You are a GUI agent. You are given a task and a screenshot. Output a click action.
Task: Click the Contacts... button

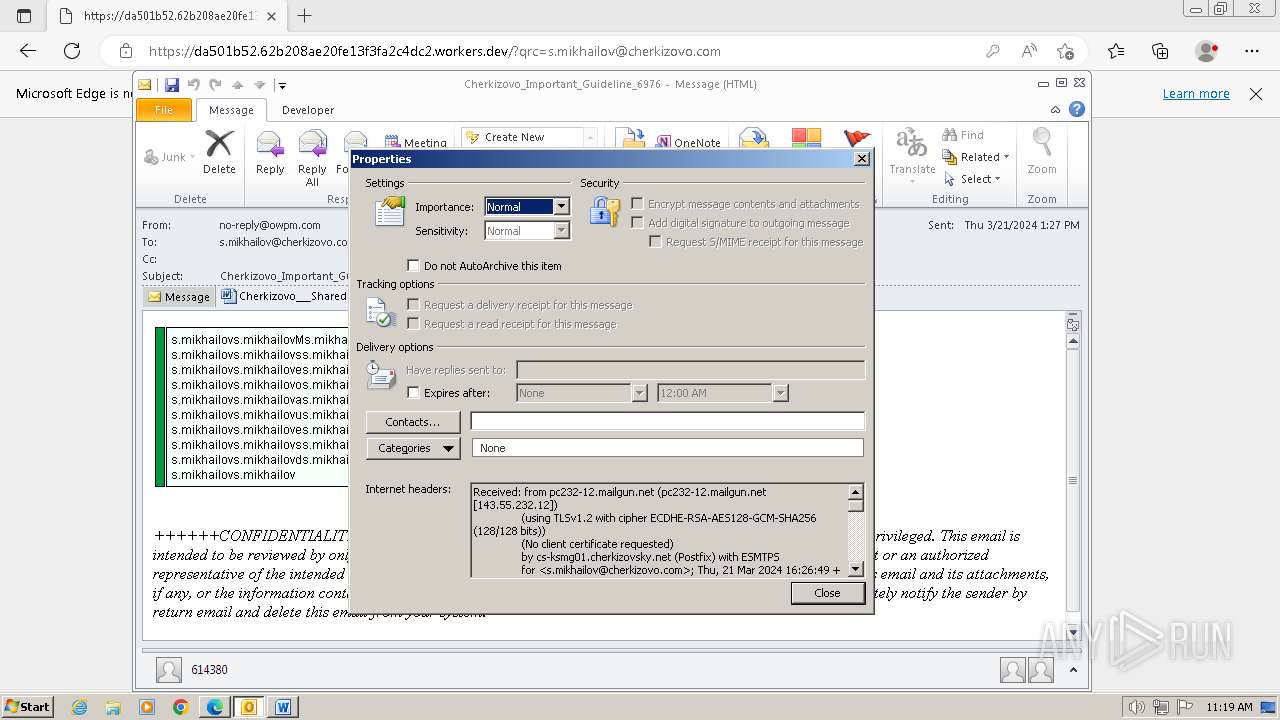(413, 422)
